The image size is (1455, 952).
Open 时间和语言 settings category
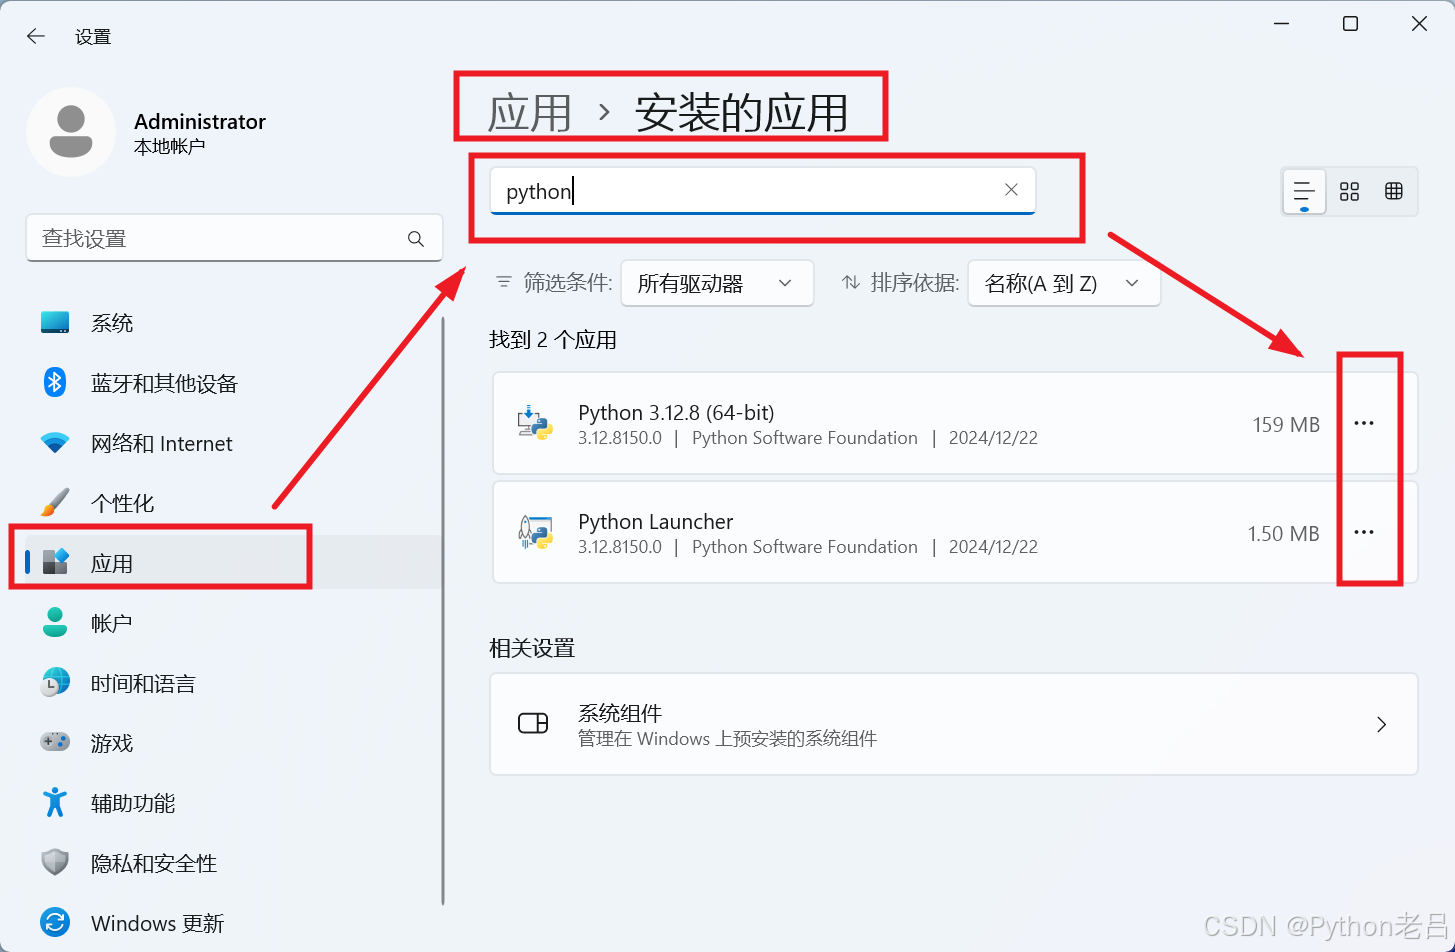[x=234, y=683]
